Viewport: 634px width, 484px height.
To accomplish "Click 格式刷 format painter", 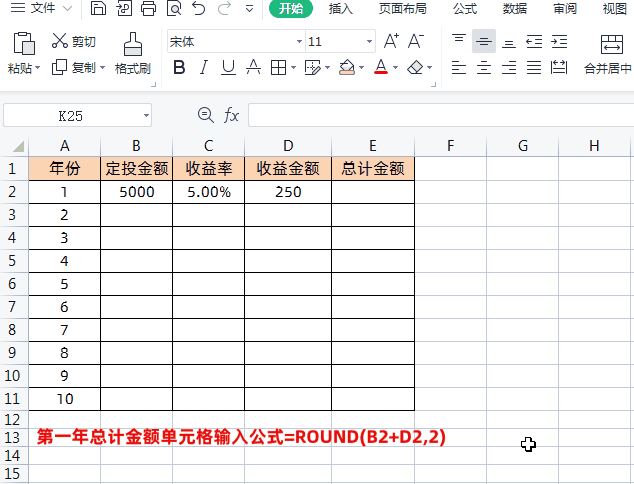I will (x=133, y=54).
